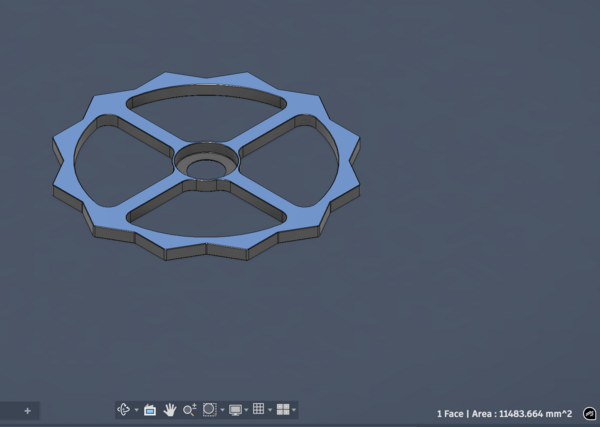The image size is (600, 427).
Task: Click the '1 Face | Area' status text
Action: 504,413
